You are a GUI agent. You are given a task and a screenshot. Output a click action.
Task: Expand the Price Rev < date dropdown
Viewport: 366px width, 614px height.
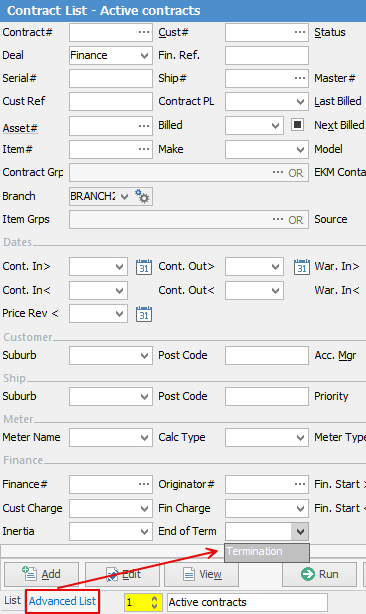[x=119, y=314]
